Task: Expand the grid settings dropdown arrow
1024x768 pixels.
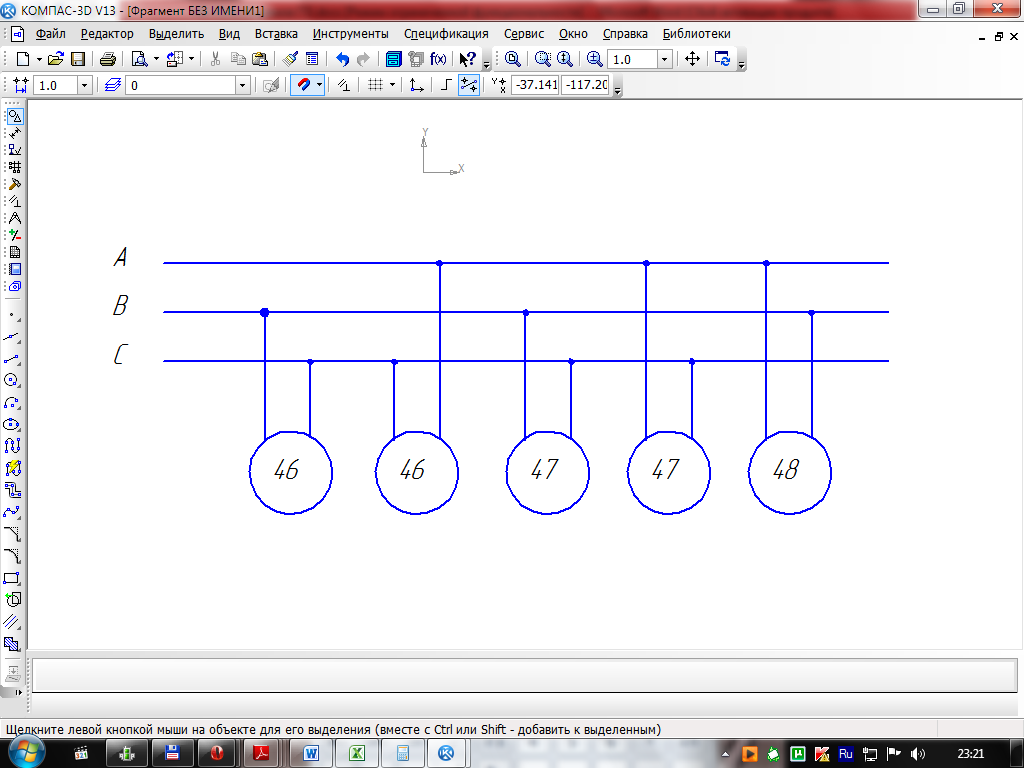Action: (x=392, y=85)
